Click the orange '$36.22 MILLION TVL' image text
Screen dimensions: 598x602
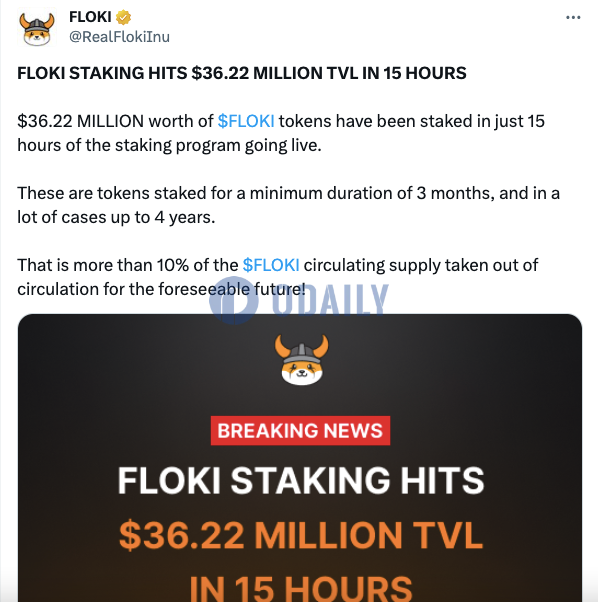point(301,535)
